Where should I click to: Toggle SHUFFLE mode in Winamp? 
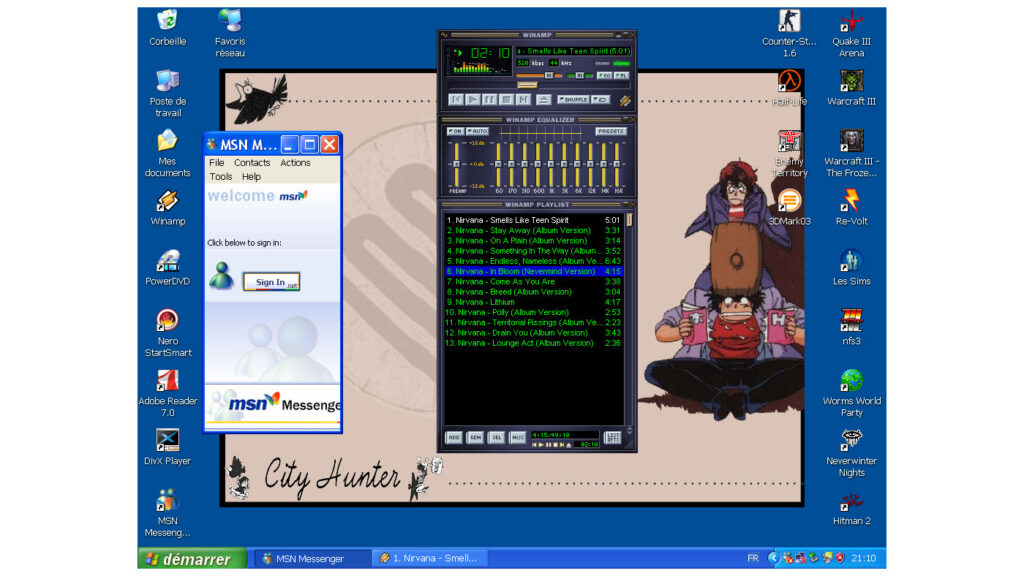click(x=575, y=99)
